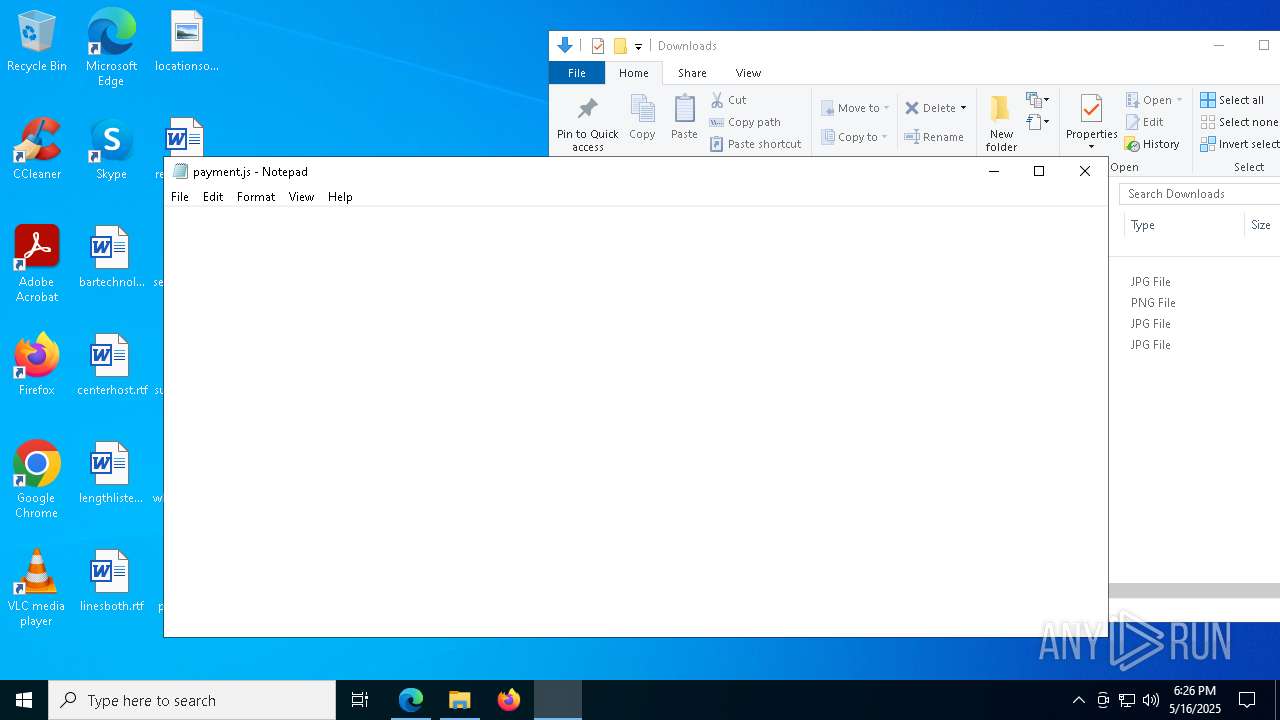Click History in Explorer ribbon

(x=1153, y=144)
